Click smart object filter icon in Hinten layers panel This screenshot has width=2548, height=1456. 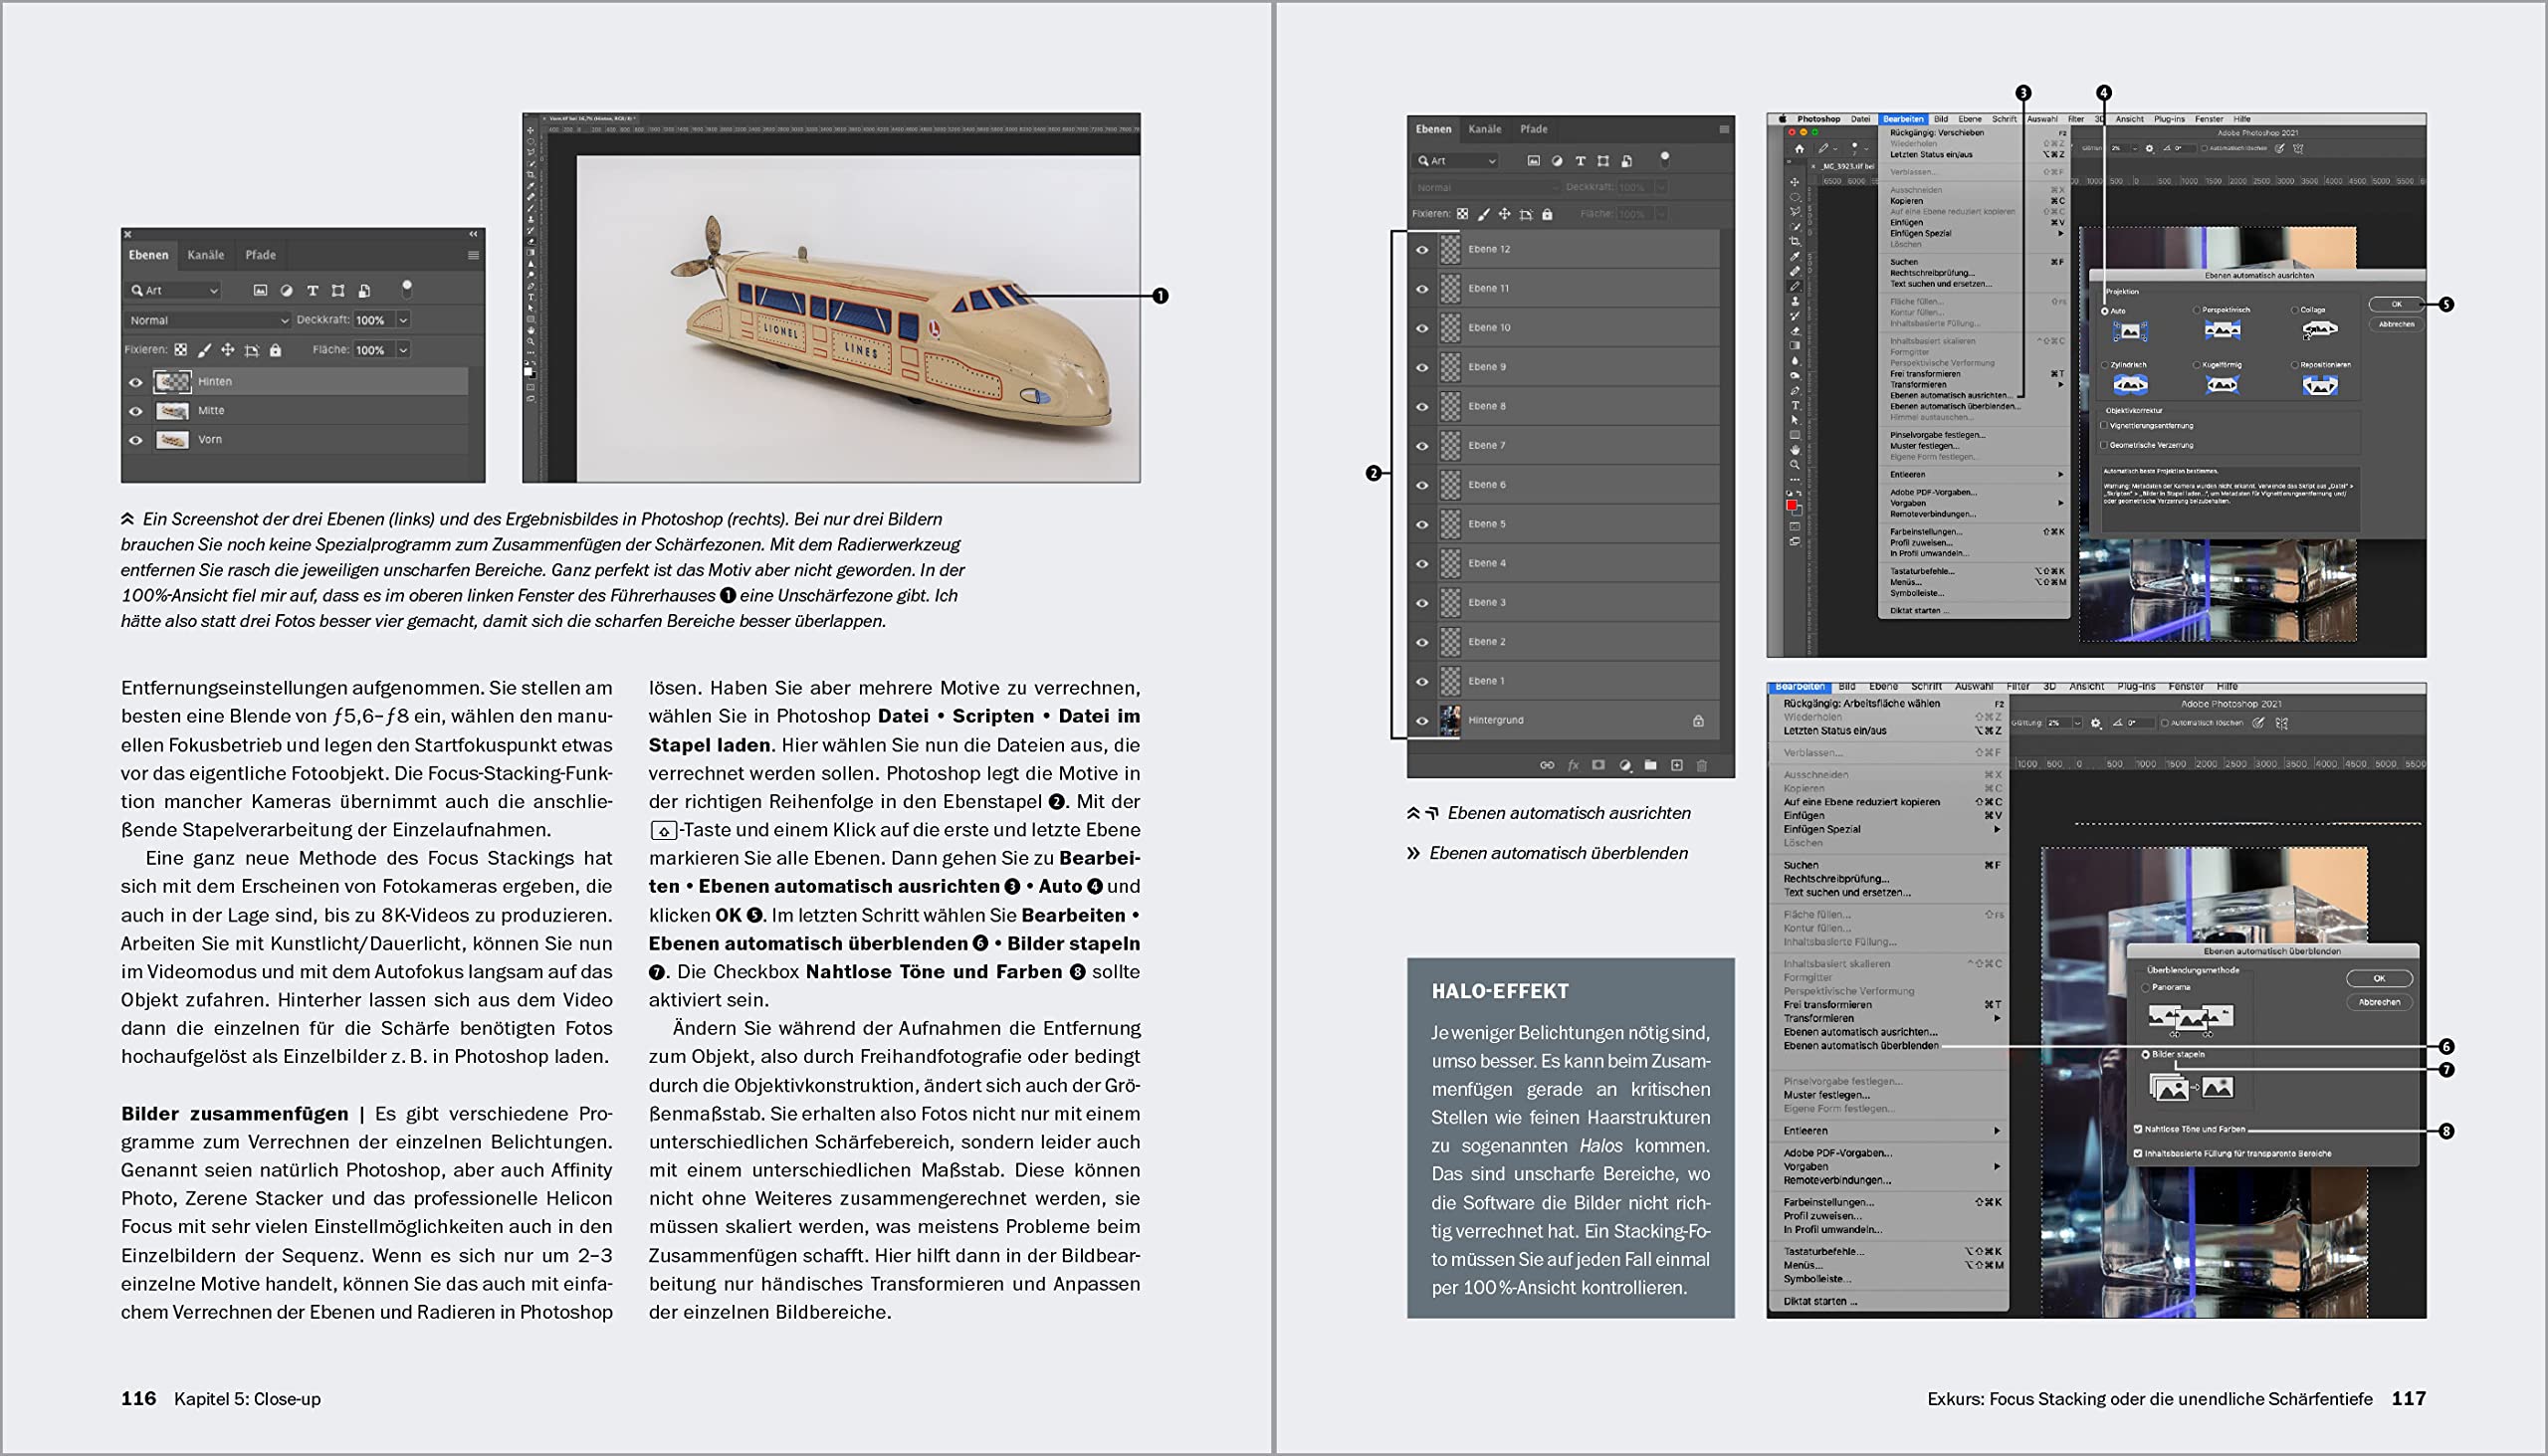click(364, 290)
